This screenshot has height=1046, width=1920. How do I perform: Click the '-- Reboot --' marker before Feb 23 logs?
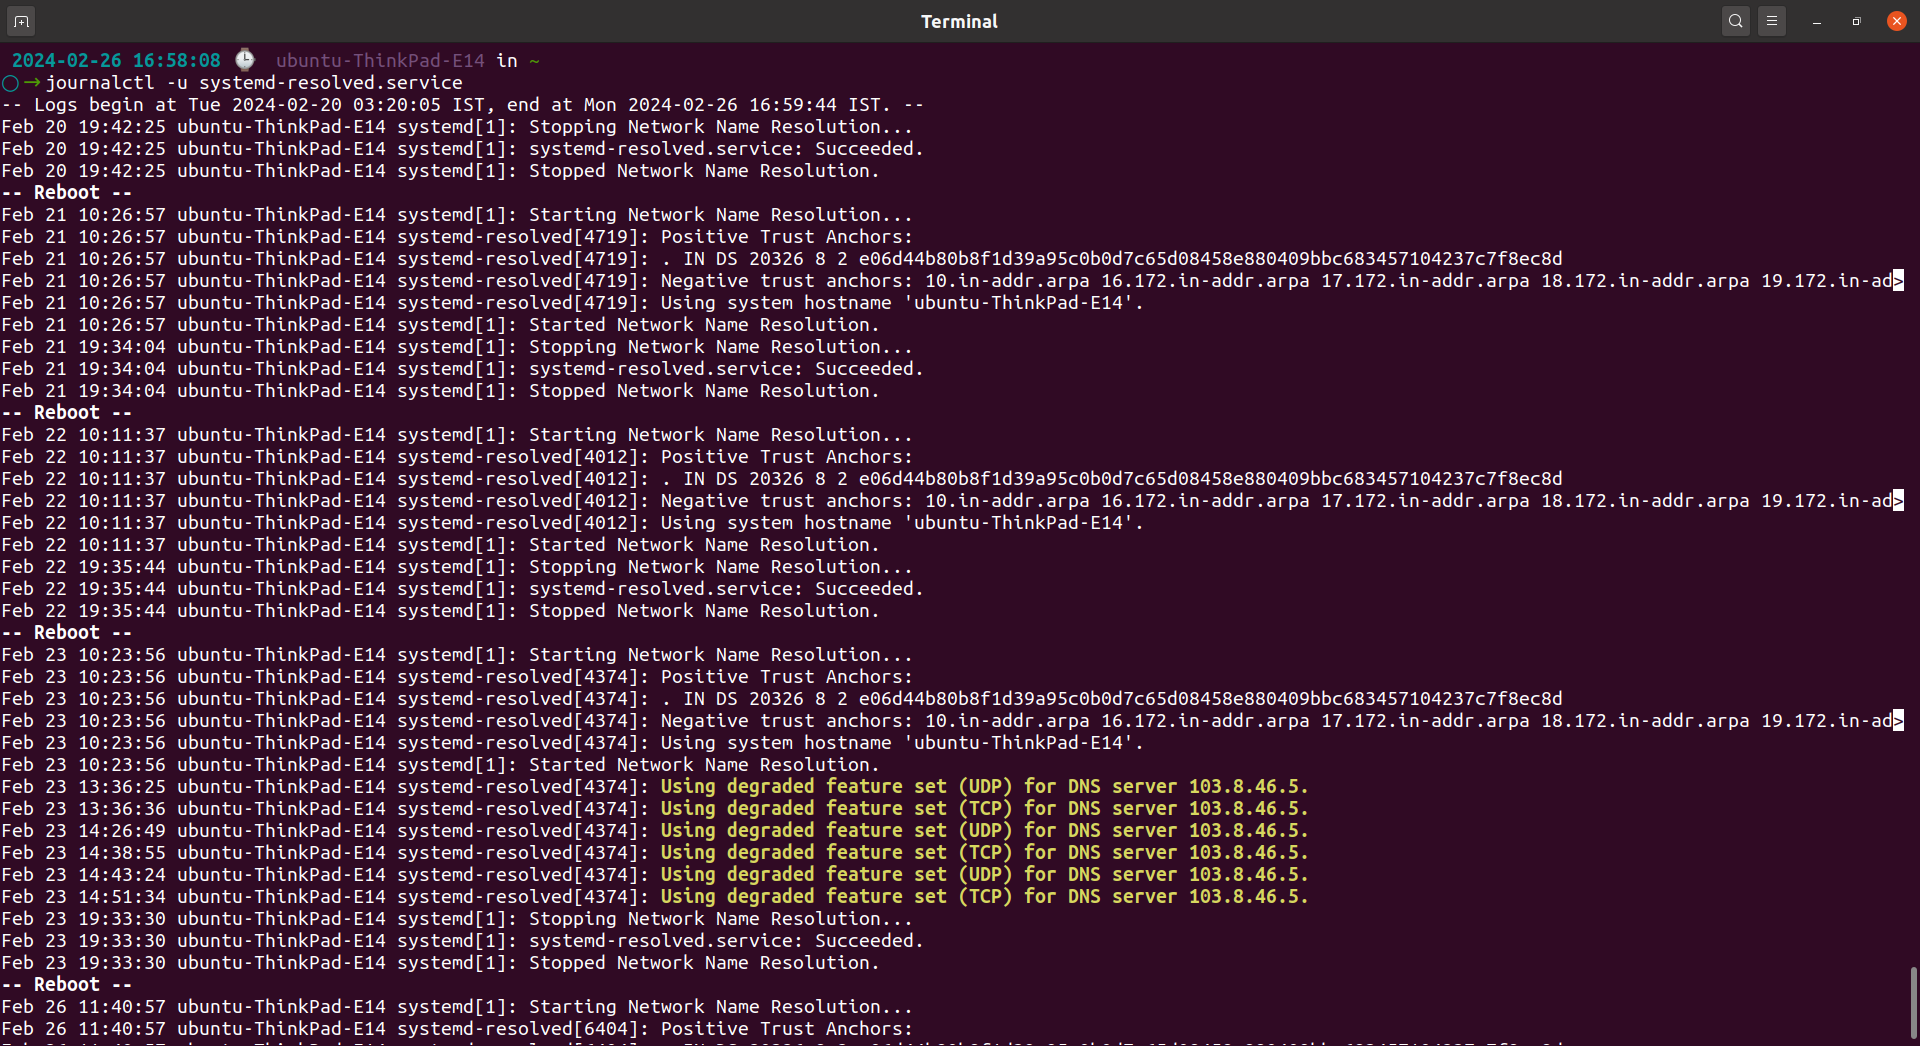coord(67,633)
